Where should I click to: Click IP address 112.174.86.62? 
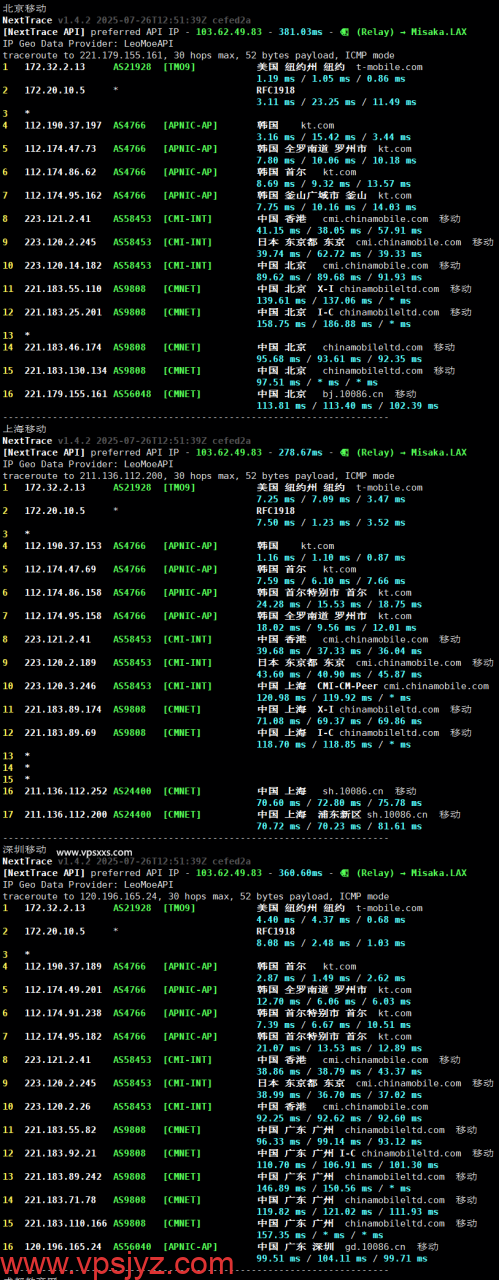[x=60, y=172]
